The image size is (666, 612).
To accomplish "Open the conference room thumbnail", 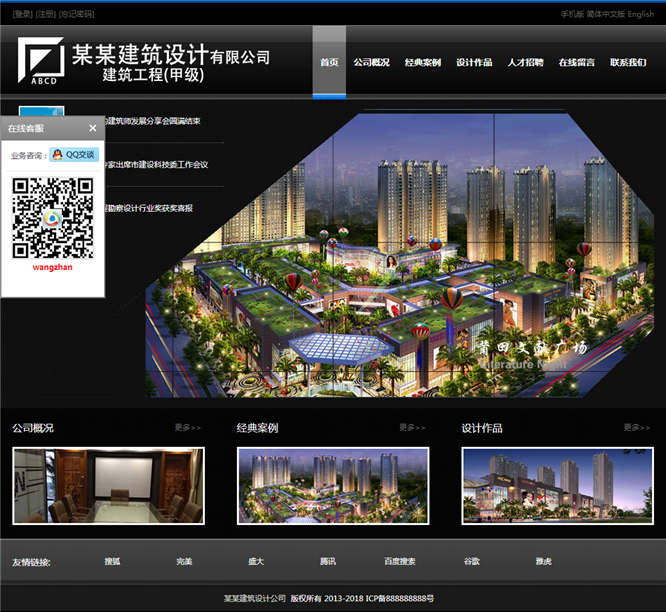I will (x=108, y=486).
